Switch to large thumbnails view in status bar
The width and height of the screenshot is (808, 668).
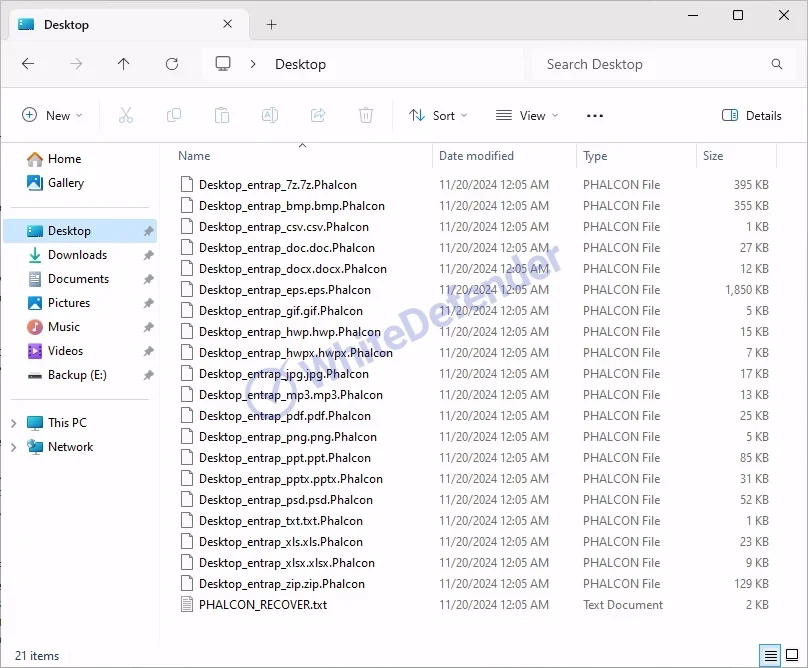793,656
